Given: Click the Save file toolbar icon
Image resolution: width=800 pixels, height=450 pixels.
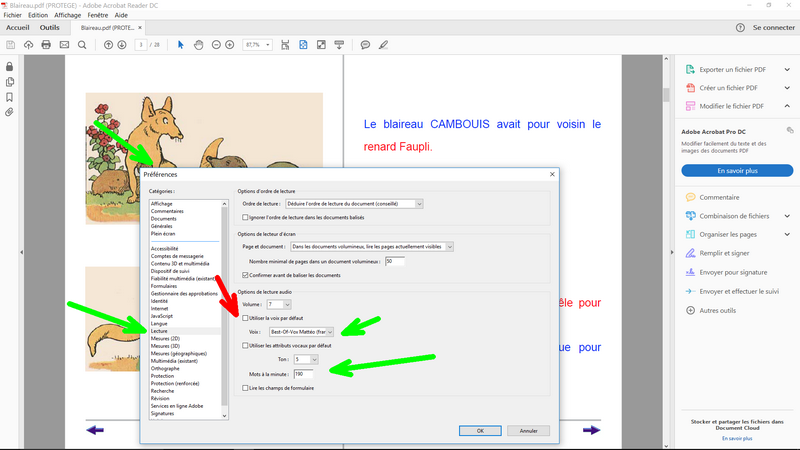Looking at the screenshot, I should point(11,45).
